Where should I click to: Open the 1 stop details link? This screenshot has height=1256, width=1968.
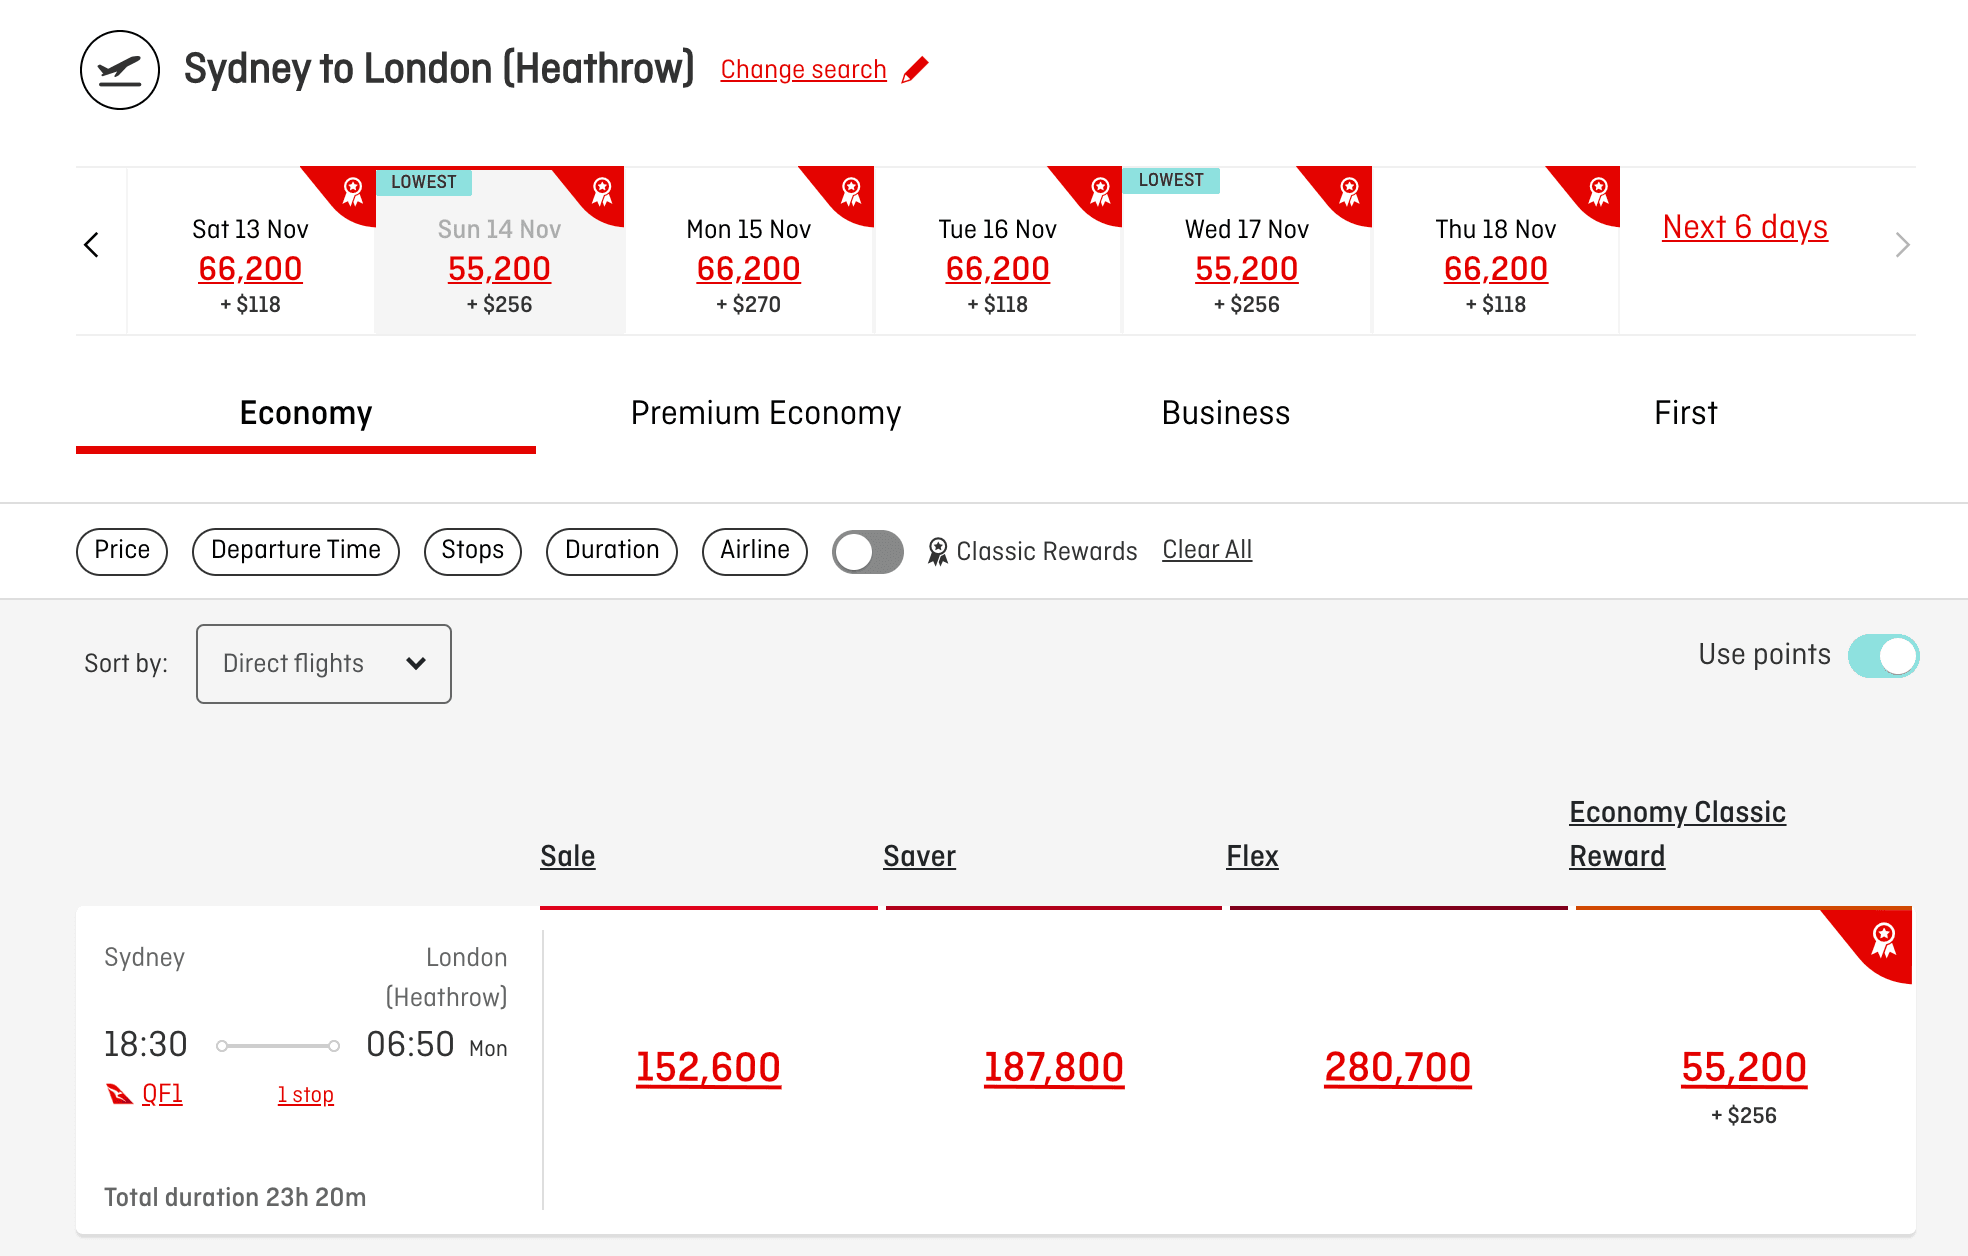click(305, 1095)
